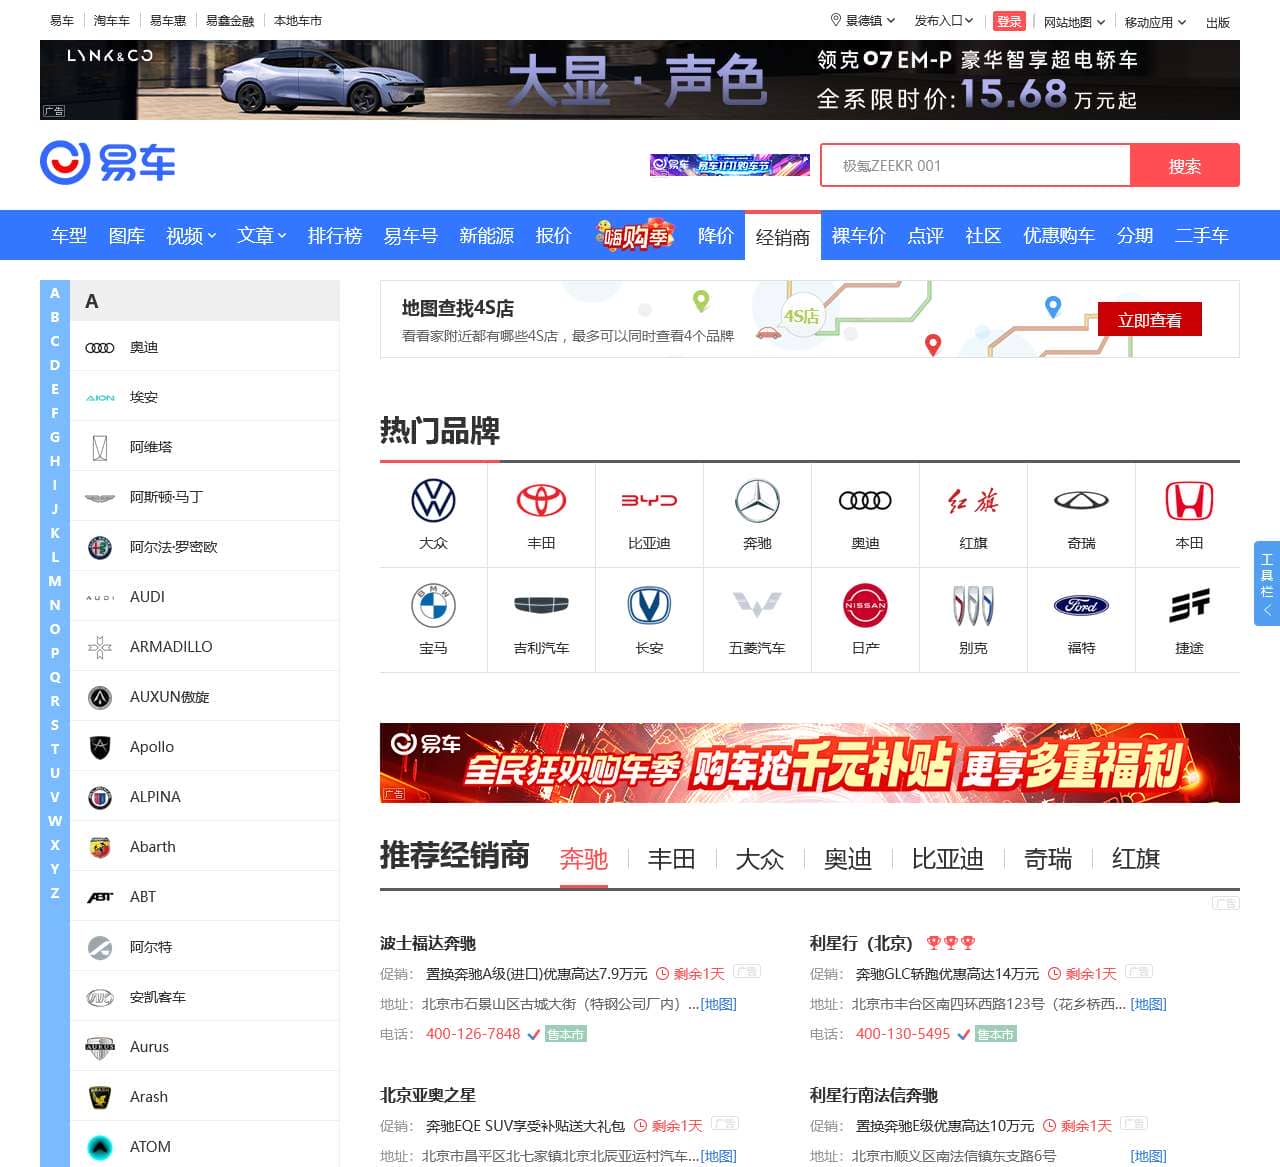Click the Buick tri-shield logo
Viewport: 1280px width, 1167px height.
973,605
